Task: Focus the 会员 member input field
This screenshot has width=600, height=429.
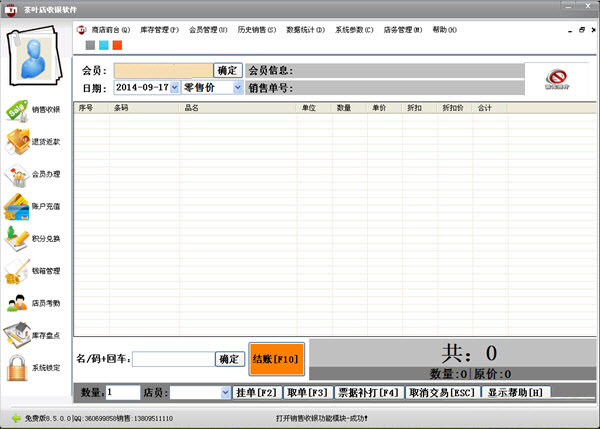Action: pyautogui.click(x=163, y=71)
